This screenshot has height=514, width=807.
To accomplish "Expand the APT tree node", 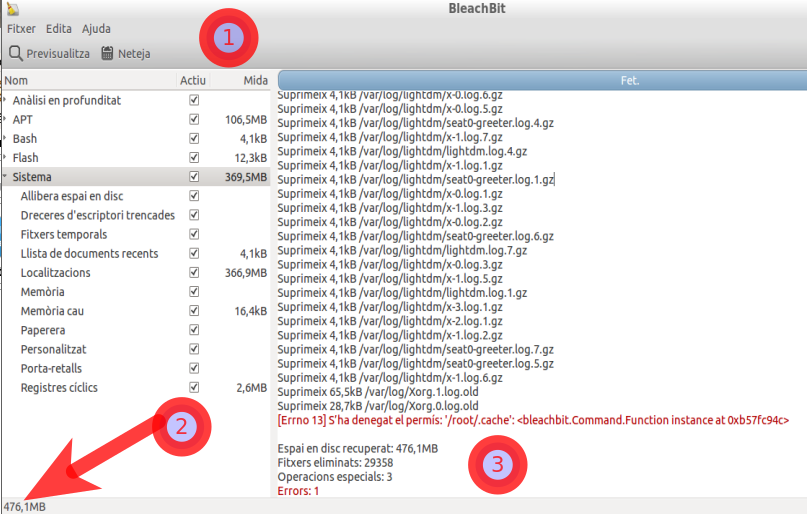I will pos(5,119).
